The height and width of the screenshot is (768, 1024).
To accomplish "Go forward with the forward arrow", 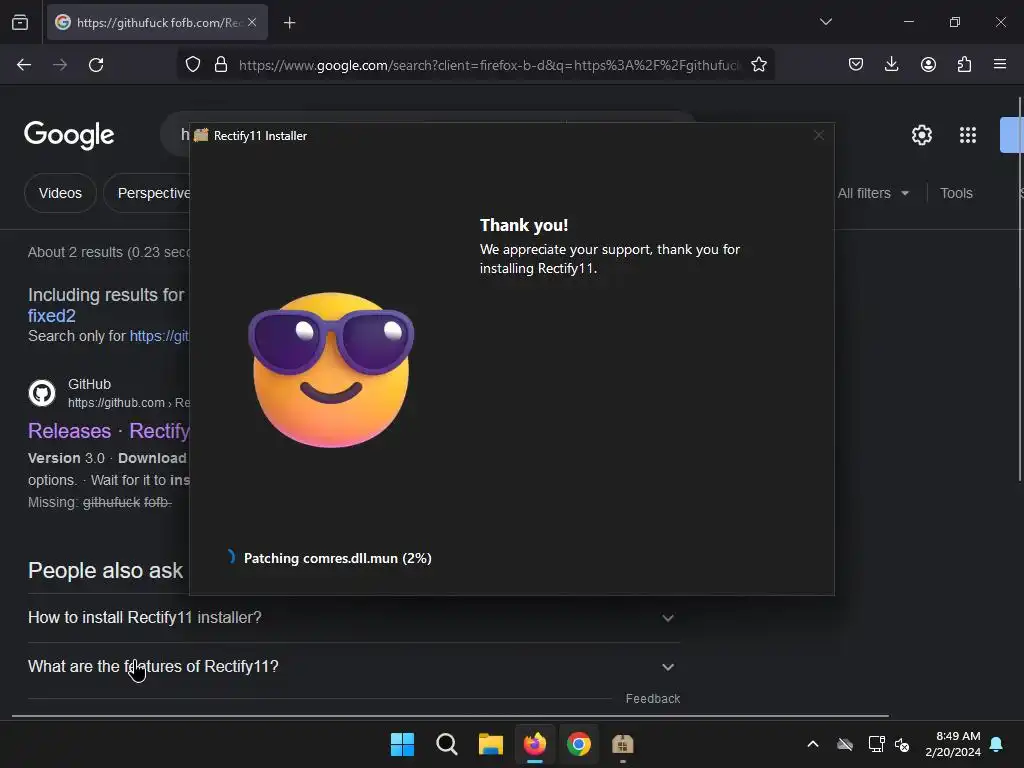I will [60, 65].
